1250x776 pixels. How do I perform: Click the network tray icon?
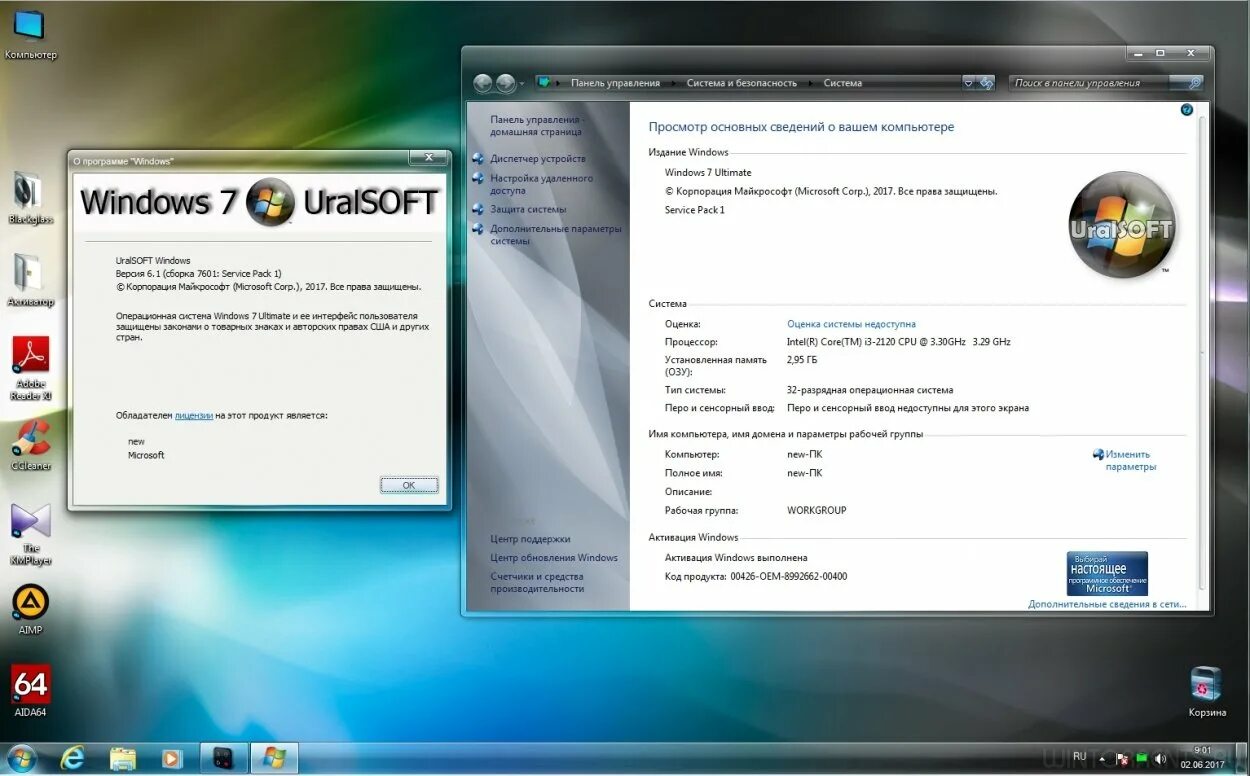point(1141,760)
